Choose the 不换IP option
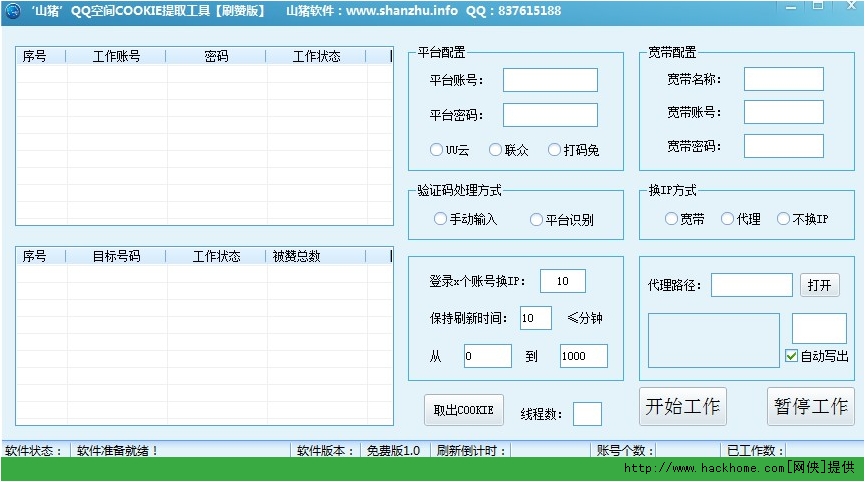 [x=784, y=219]
